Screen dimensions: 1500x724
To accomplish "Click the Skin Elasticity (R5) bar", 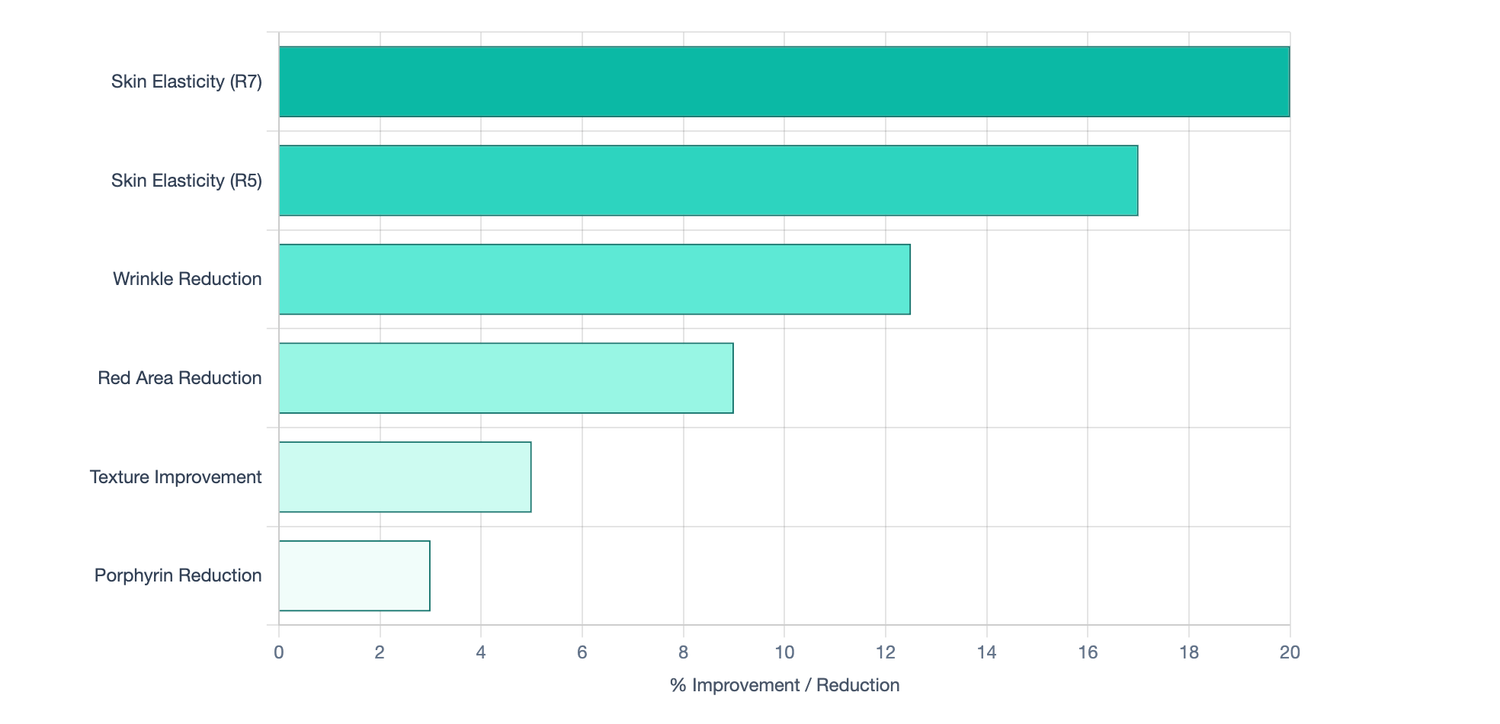I will click(x=708, y=181).
